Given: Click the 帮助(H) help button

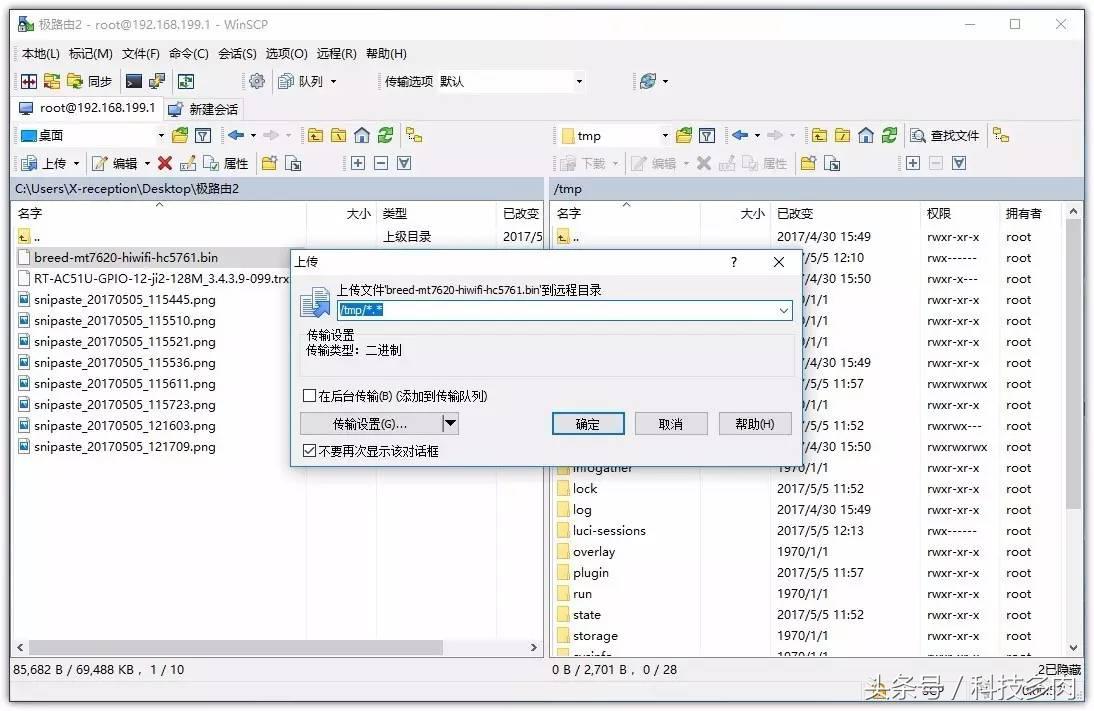Looking at the screenshot, I should click(755, 423).
